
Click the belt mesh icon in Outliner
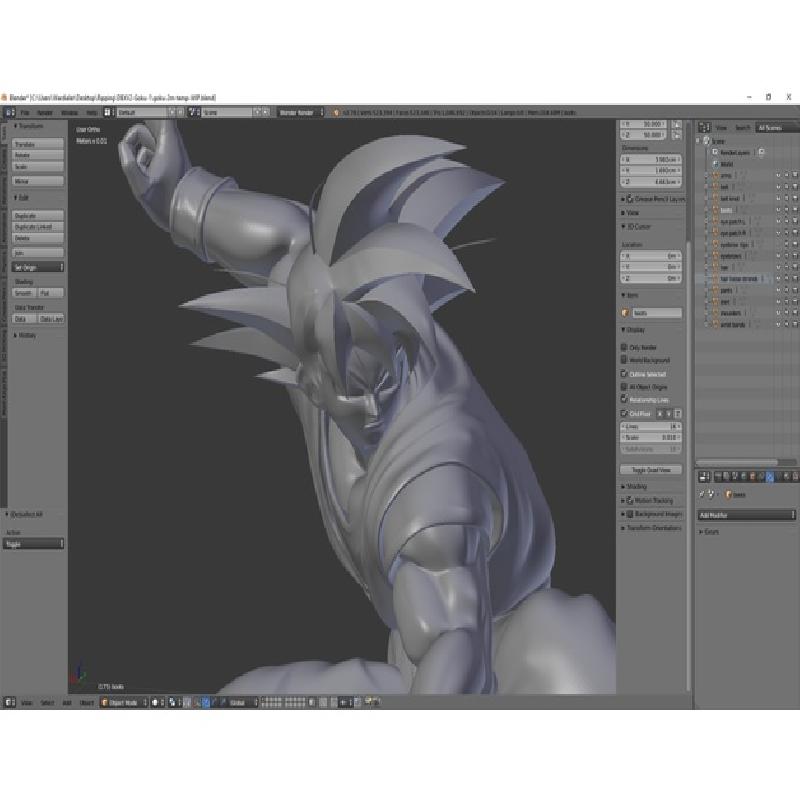click(715, 187)
